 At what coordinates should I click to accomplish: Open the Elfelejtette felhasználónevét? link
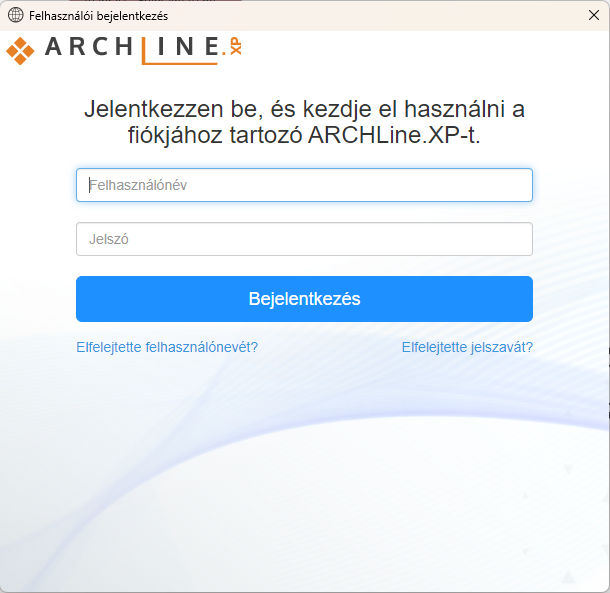click(167, 347)
